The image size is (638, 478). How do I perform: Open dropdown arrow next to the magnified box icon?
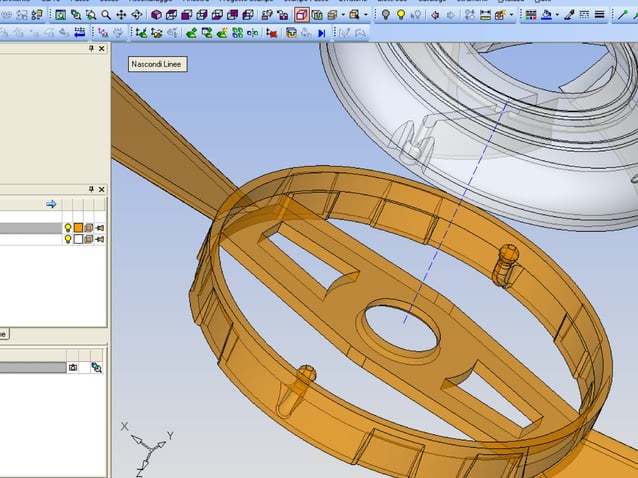[365, 15]
